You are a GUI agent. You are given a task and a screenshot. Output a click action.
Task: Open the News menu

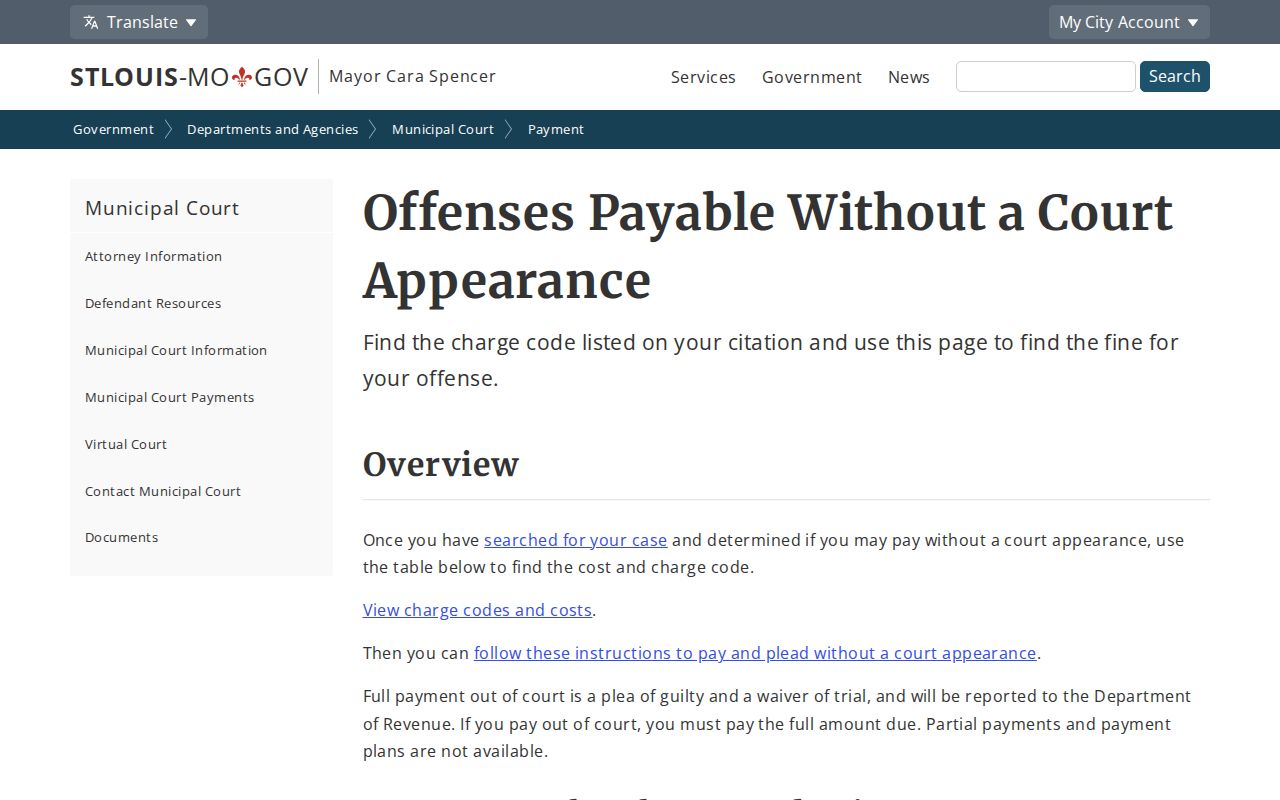(x=909, y=77)
